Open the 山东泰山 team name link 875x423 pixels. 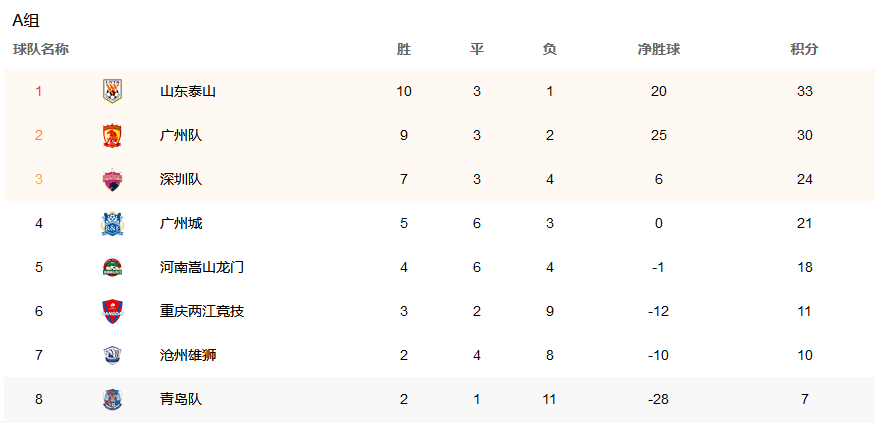pos(188,92)
